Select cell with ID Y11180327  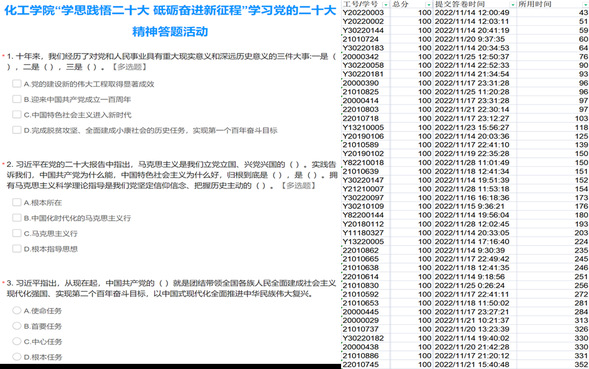pos(365,233)
